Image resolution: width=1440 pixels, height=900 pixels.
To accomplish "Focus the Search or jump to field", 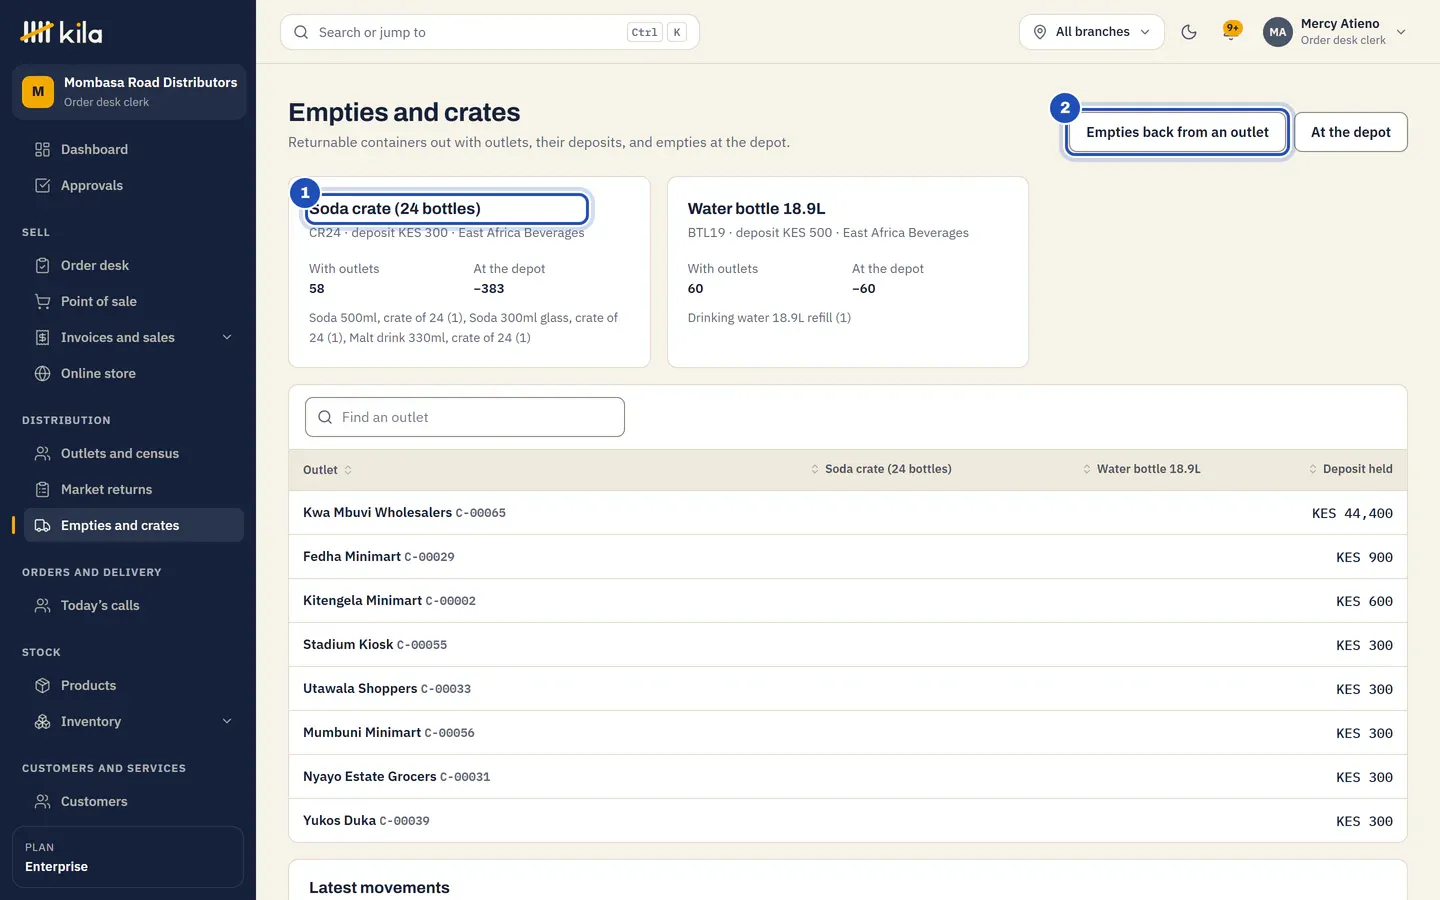I will [490, 32].
